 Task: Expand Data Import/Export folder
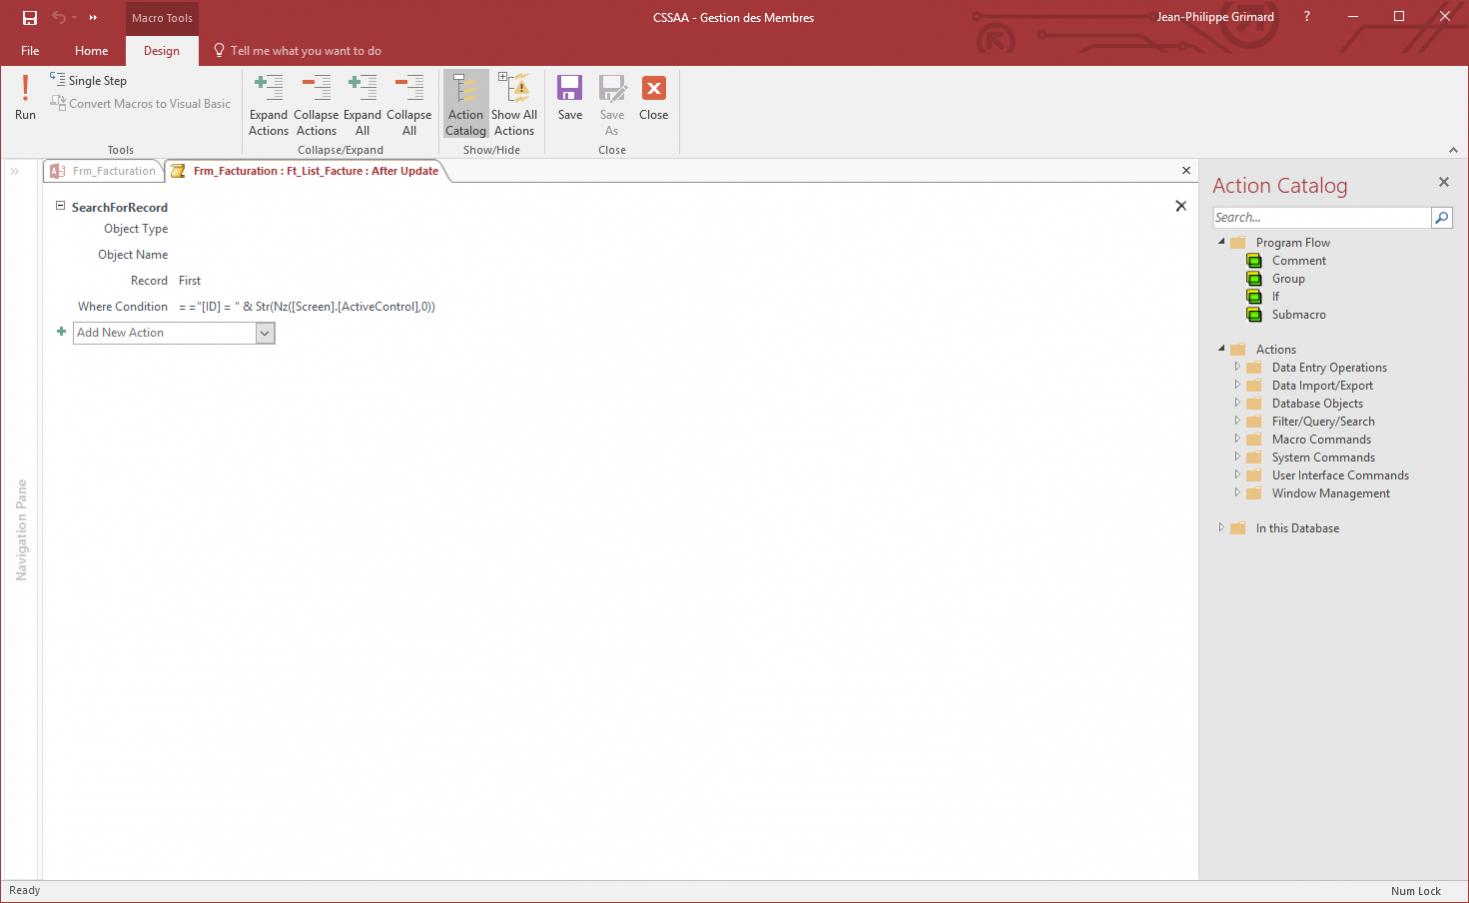[1237, 385]
